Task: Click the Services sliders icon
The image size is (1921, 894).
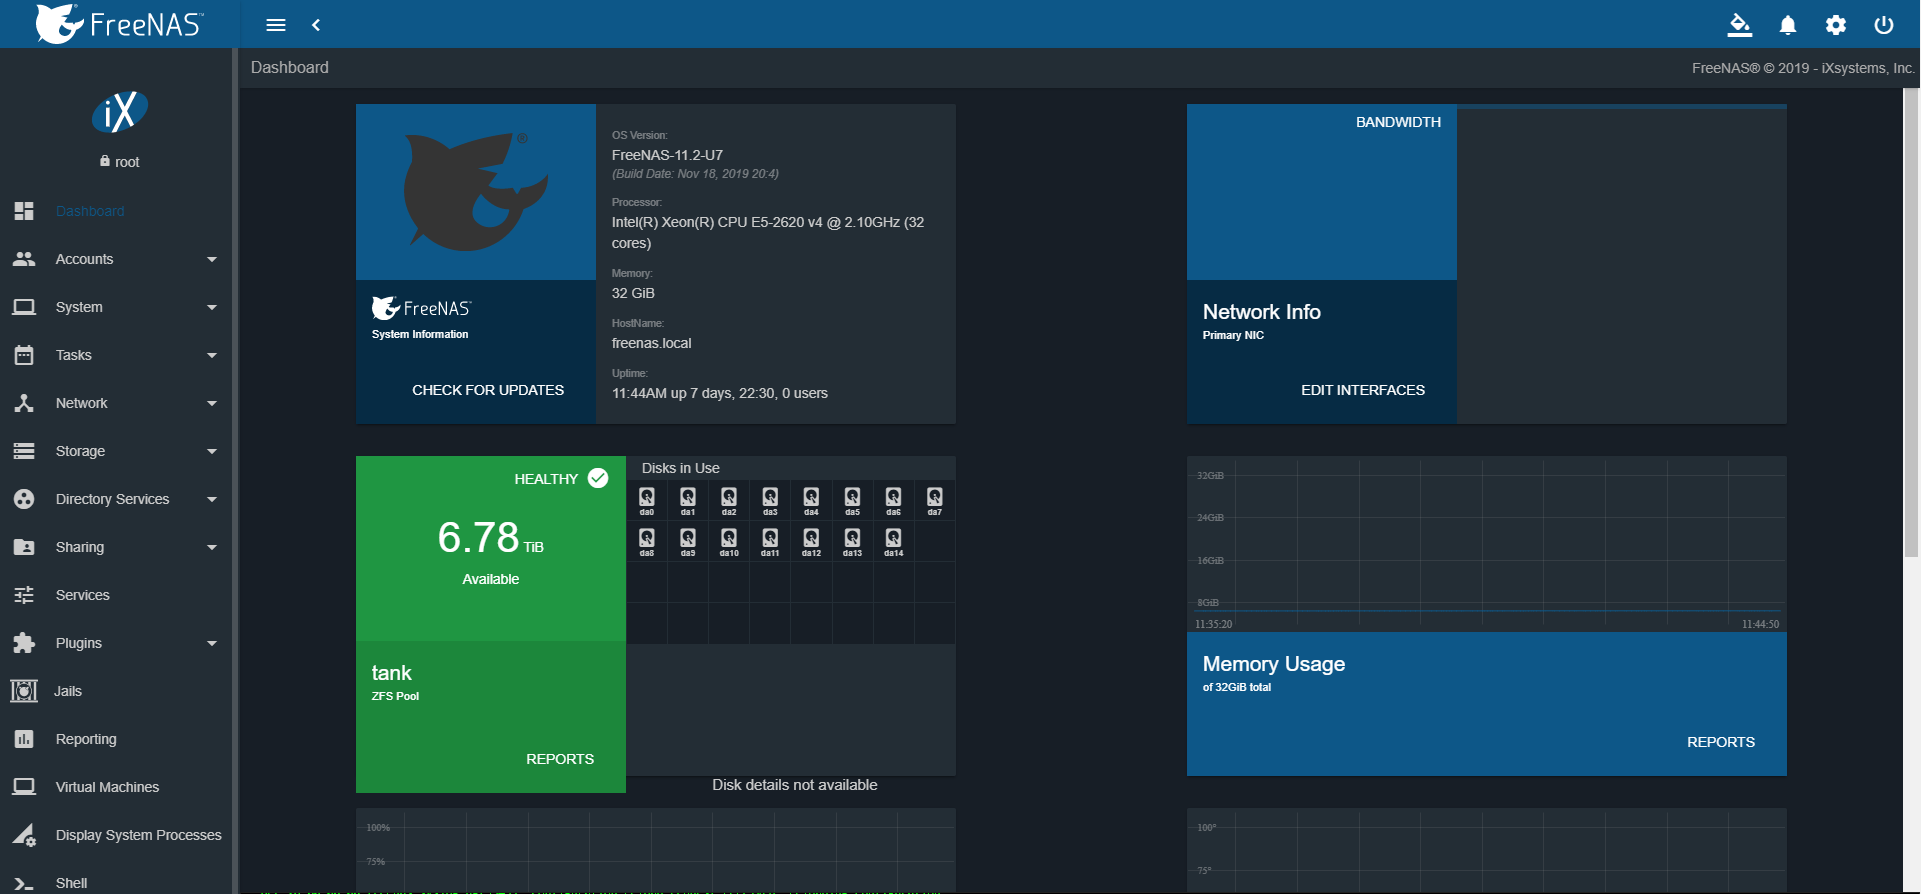Action: [24, 595]
